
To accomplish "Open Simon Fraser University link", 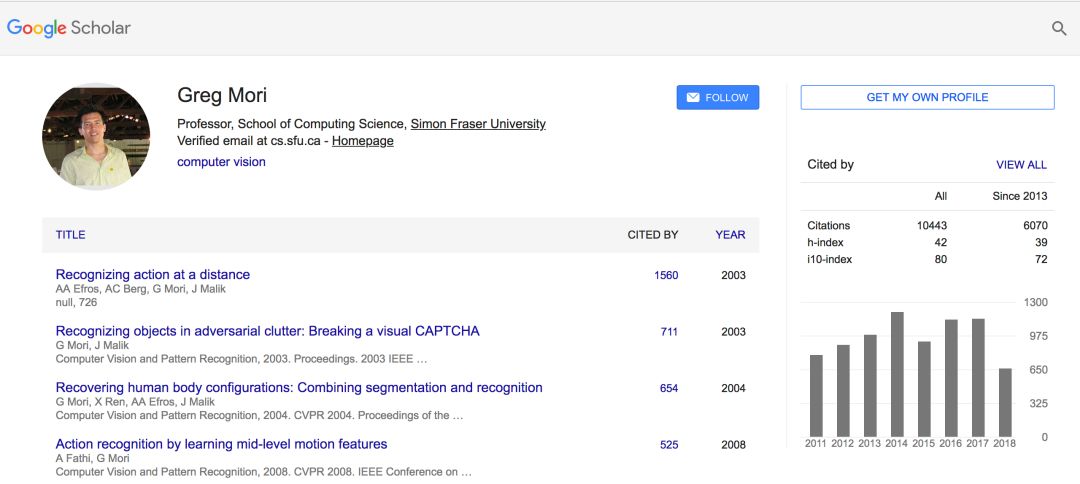I will 478,124.
